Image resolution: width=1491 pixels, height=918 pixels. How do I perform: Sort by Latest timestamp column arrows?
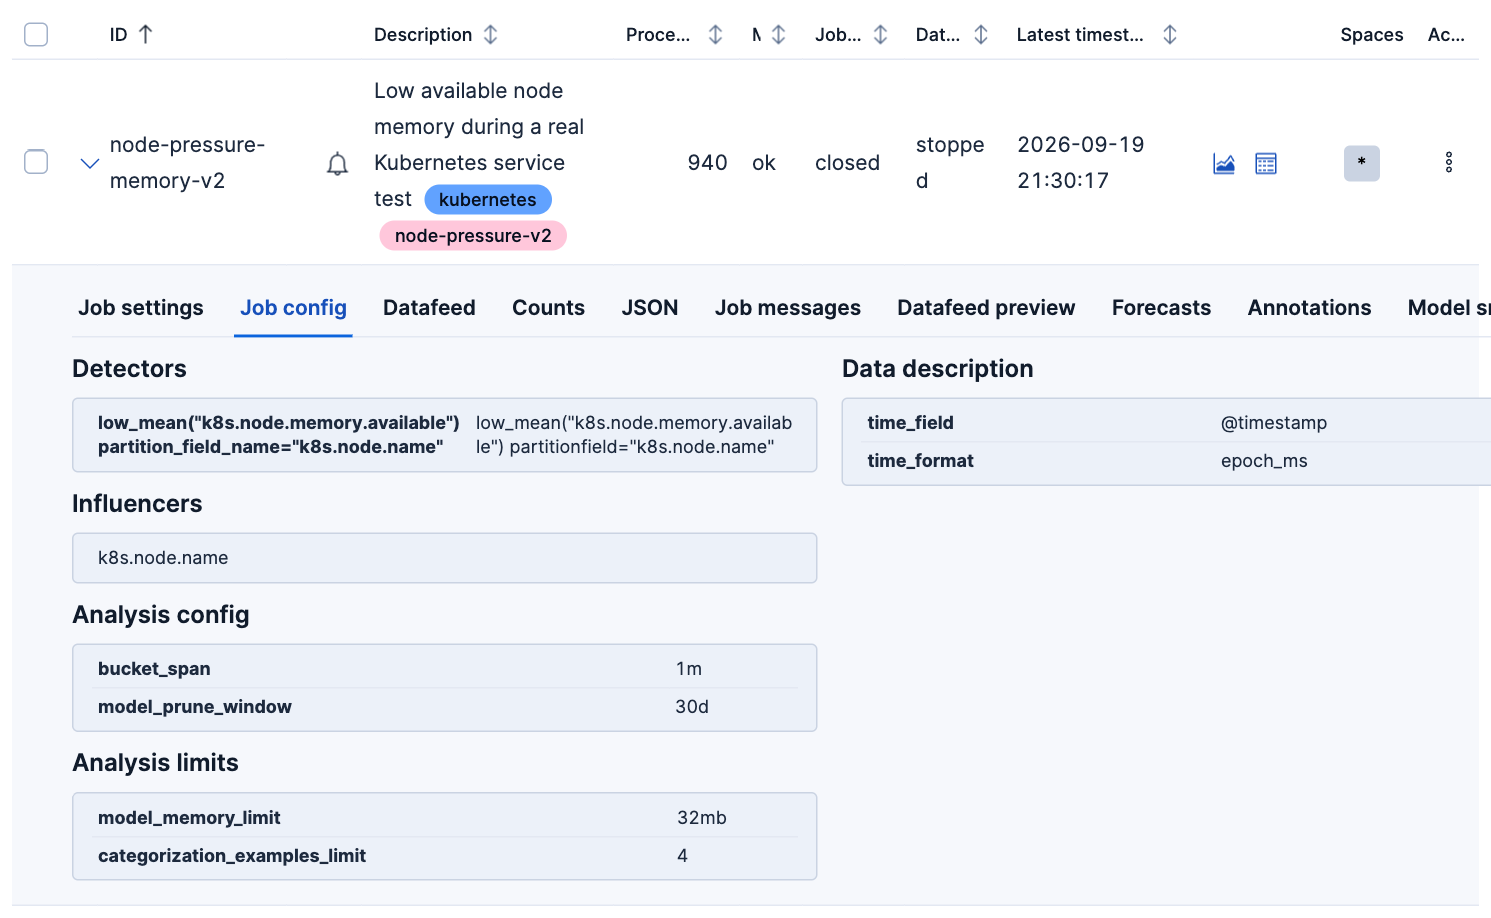1170,34
